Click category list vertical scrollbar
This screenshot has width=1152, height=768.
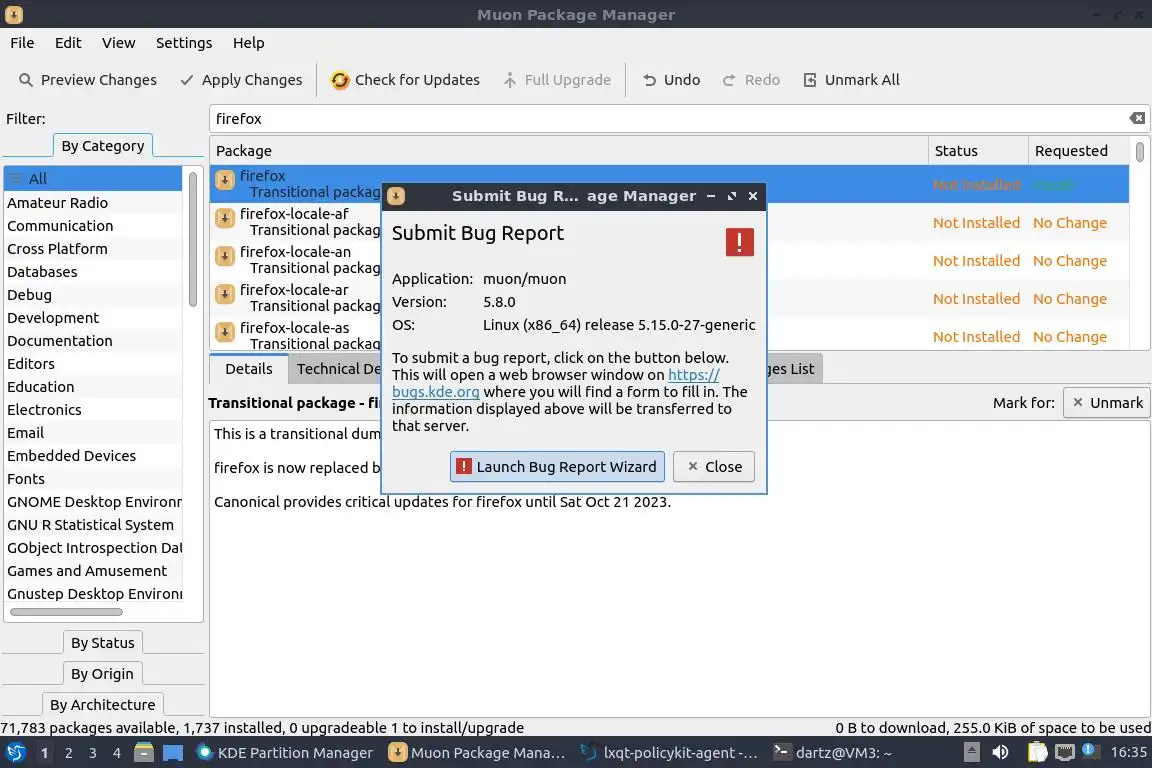(x=192, y=240)
